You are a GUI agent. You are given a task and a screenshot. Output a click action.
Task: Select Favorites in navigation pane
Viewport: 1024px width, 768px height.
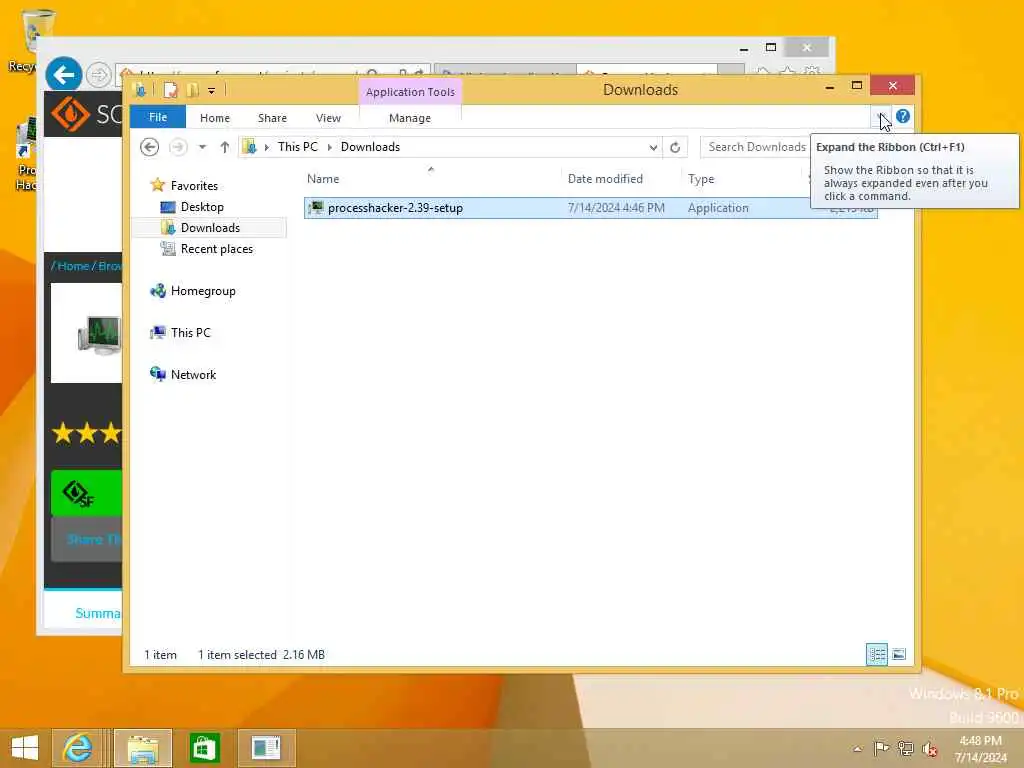[x=194, y=186]
